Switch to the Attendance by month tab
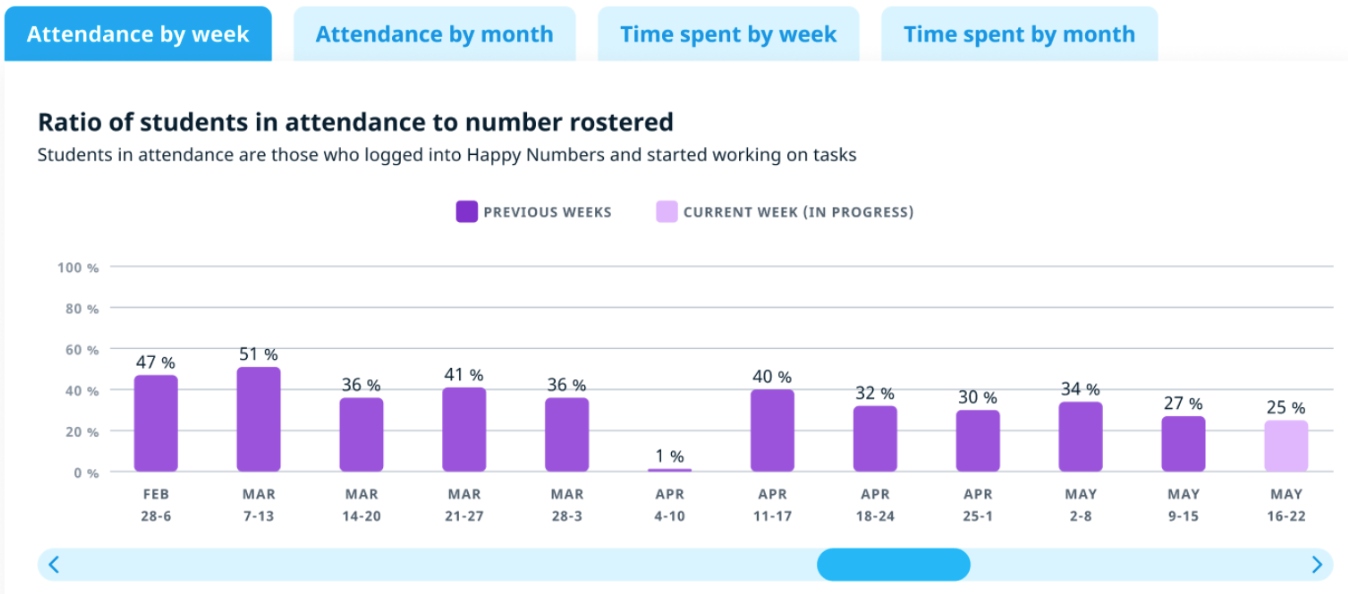Image resolution: width=1348 pixels, height=594 pixels. (434, 34)
